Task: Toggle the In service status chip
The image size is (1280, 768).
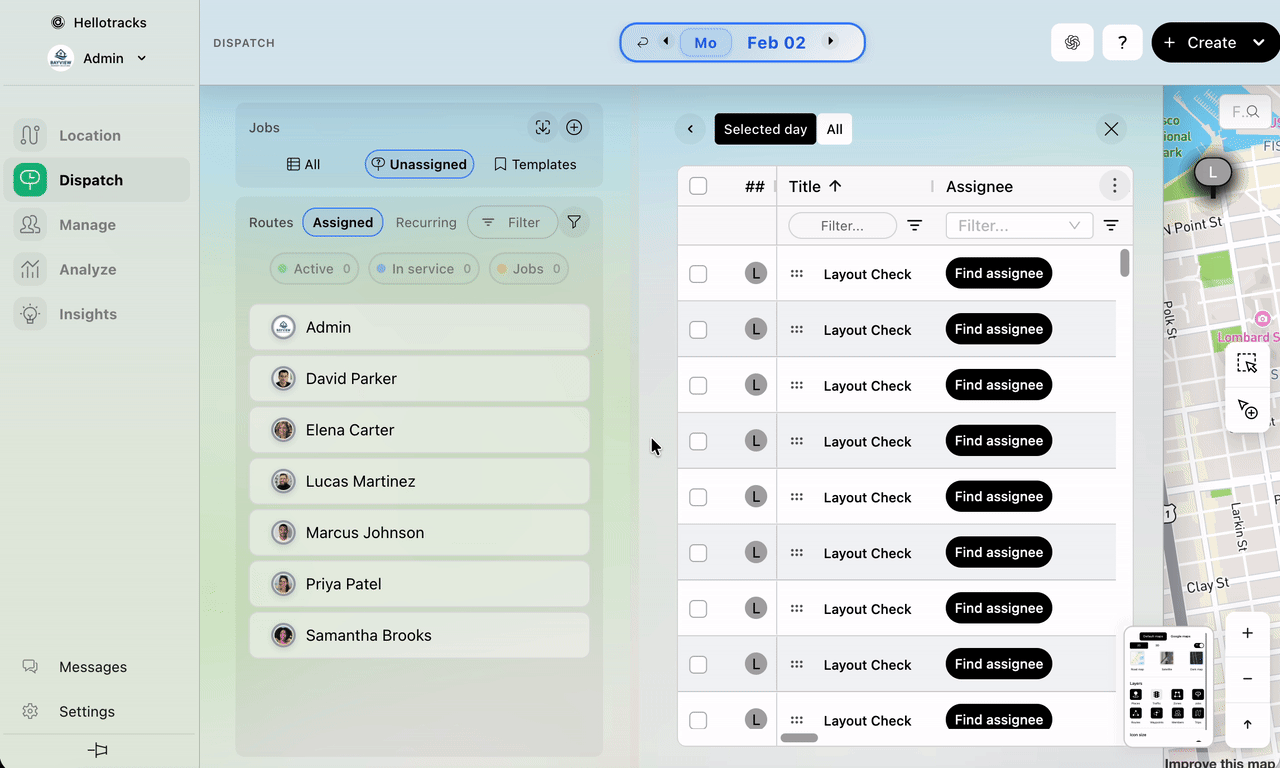Action: point(424,269)
